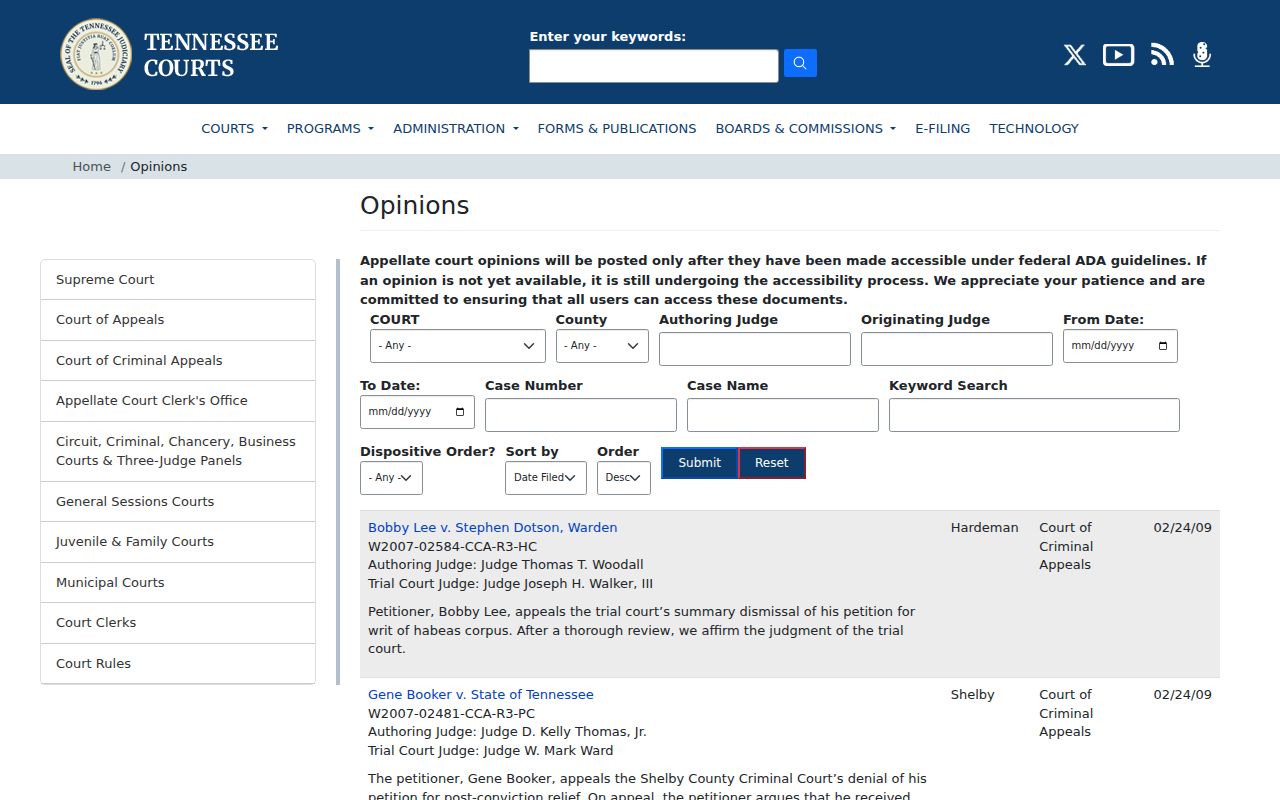The image size is (1280, 800).
Task: Open Court Clerks sidebar link
Action: click(178, 623)
